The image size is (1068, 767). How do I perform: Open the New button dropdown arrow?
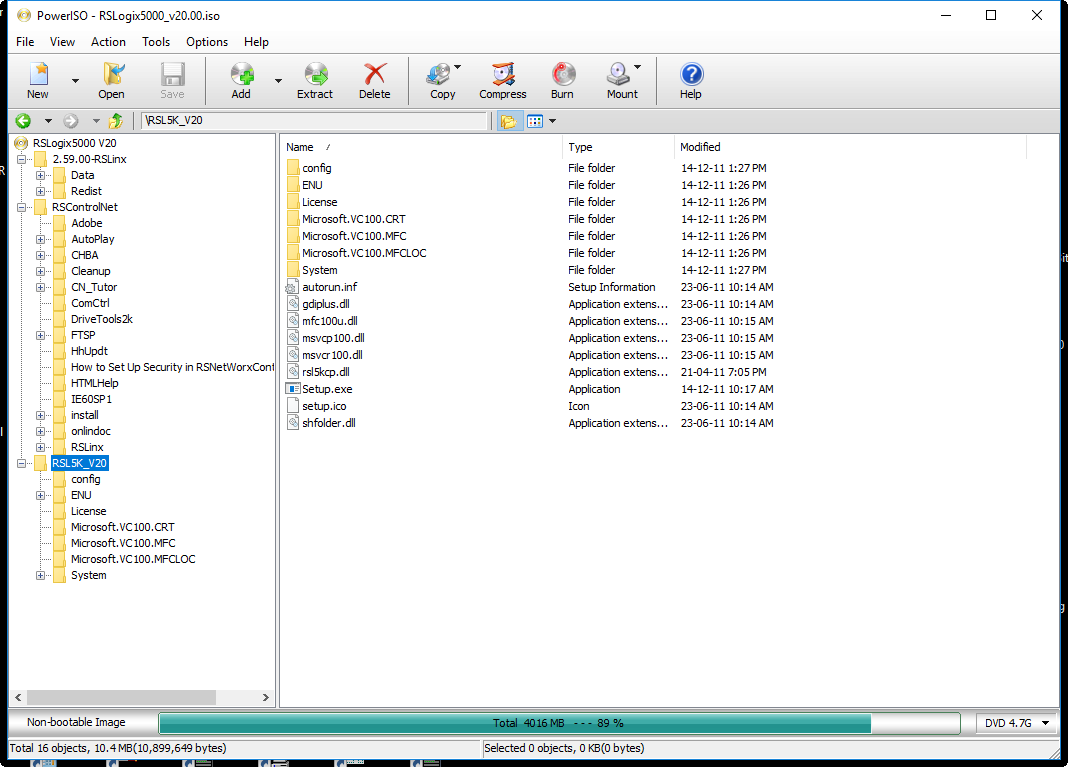click(x=75, y=81)
